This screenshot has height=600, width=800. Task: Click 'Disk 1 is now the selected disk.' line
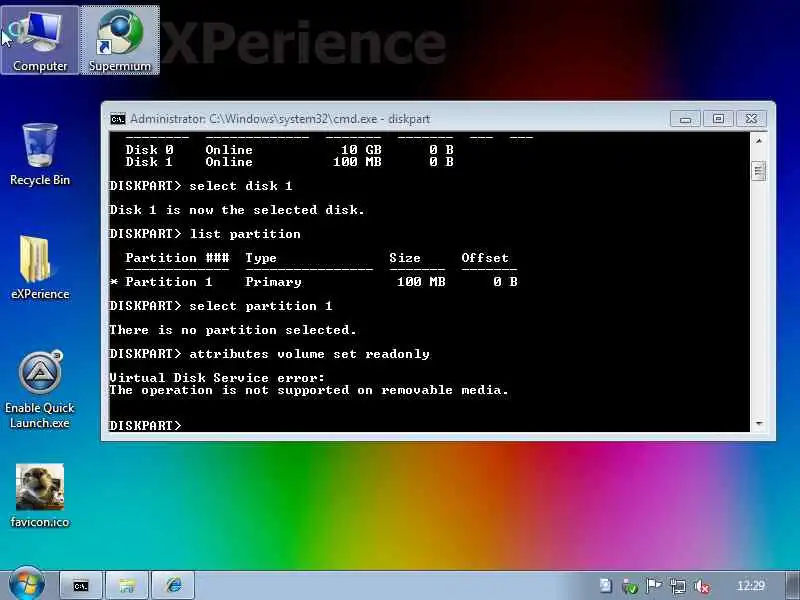pos(237,210)
